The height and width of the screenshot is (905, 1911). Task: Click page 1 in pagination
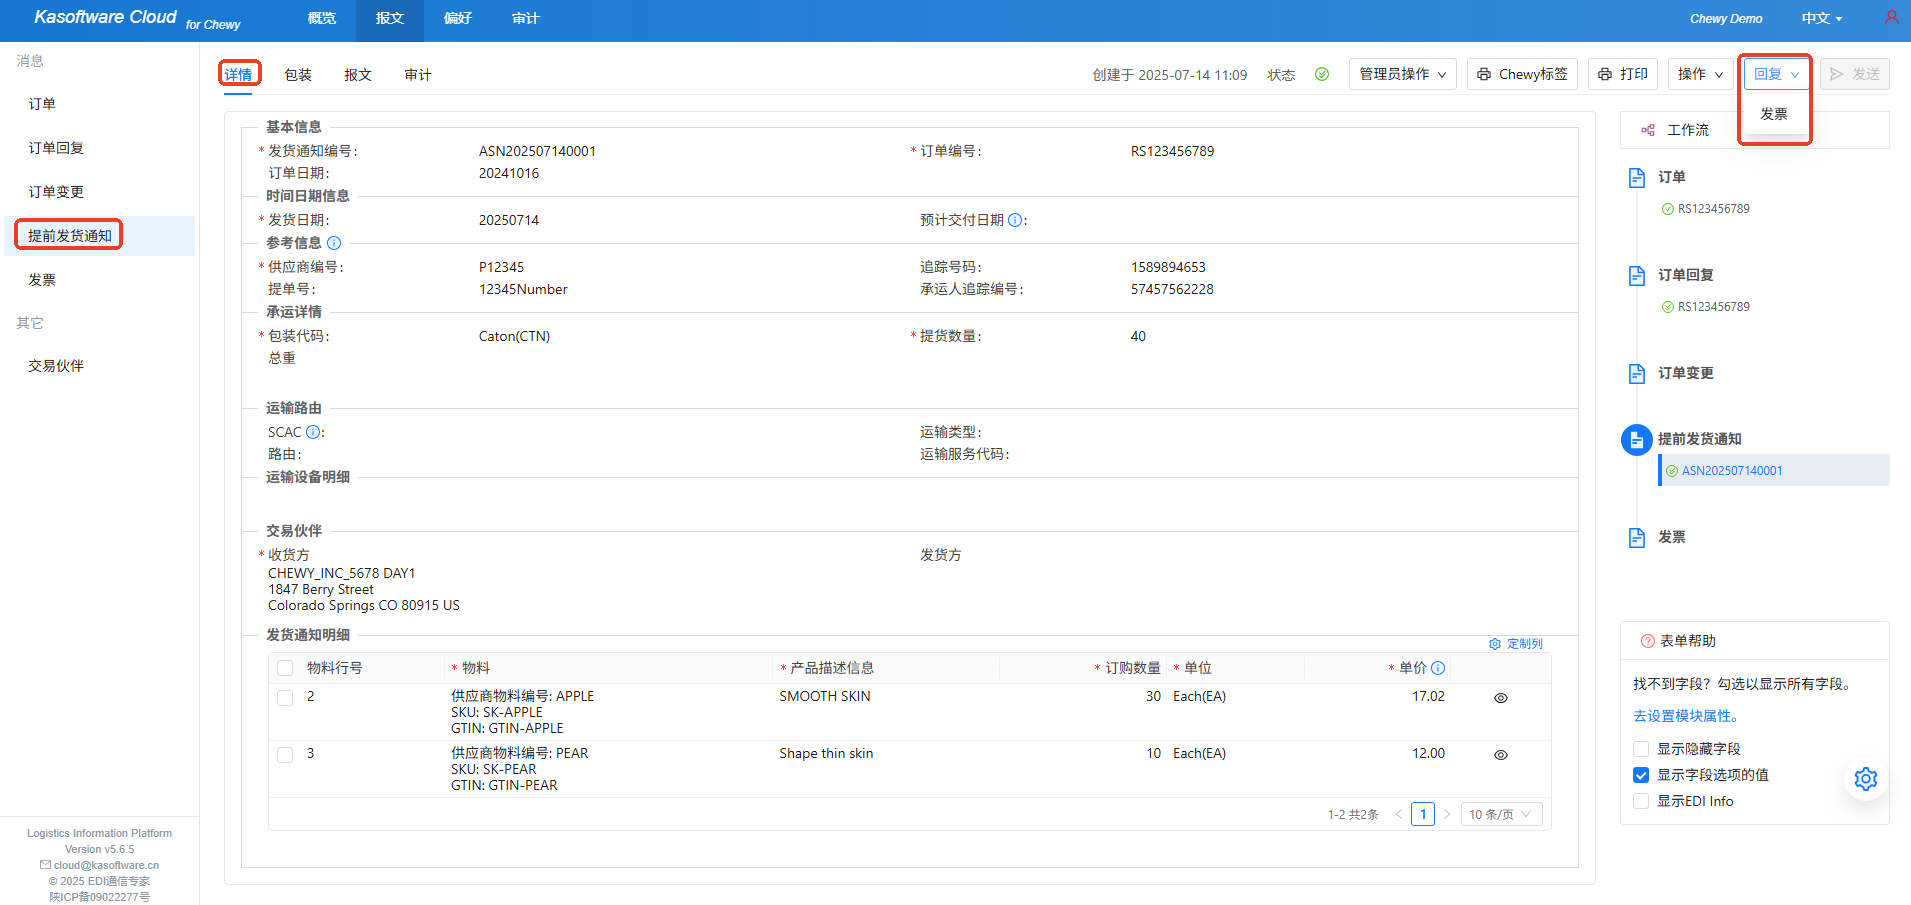1423,814
